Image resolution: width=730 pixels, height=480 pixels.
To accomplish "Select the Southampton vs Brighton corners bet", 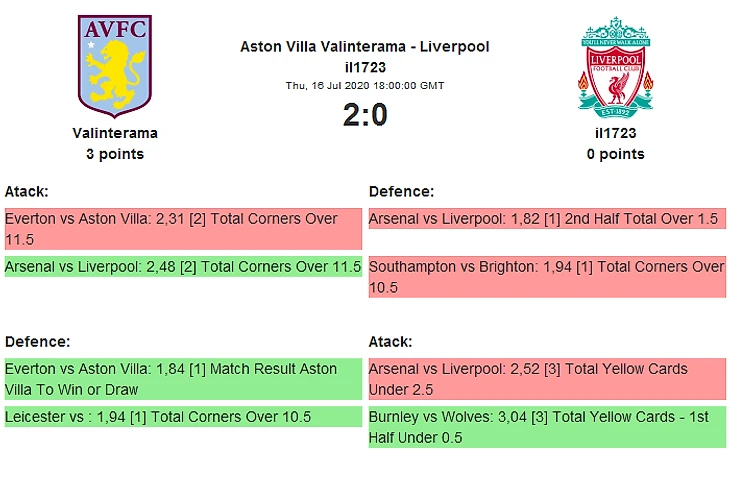I will [x=547, y=277].
